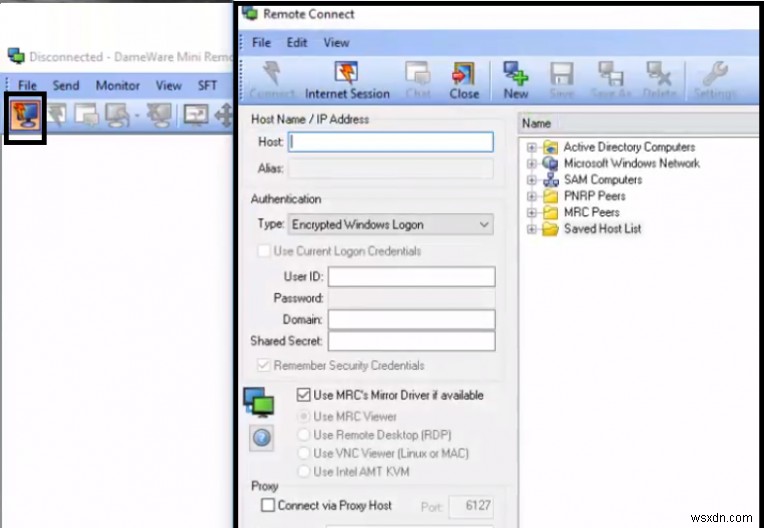Screen dimensions: 764x528
Task: Uncheck Use MRC's Mirror Driver if available
Action: pyautogui.click(x=303, y=395)
